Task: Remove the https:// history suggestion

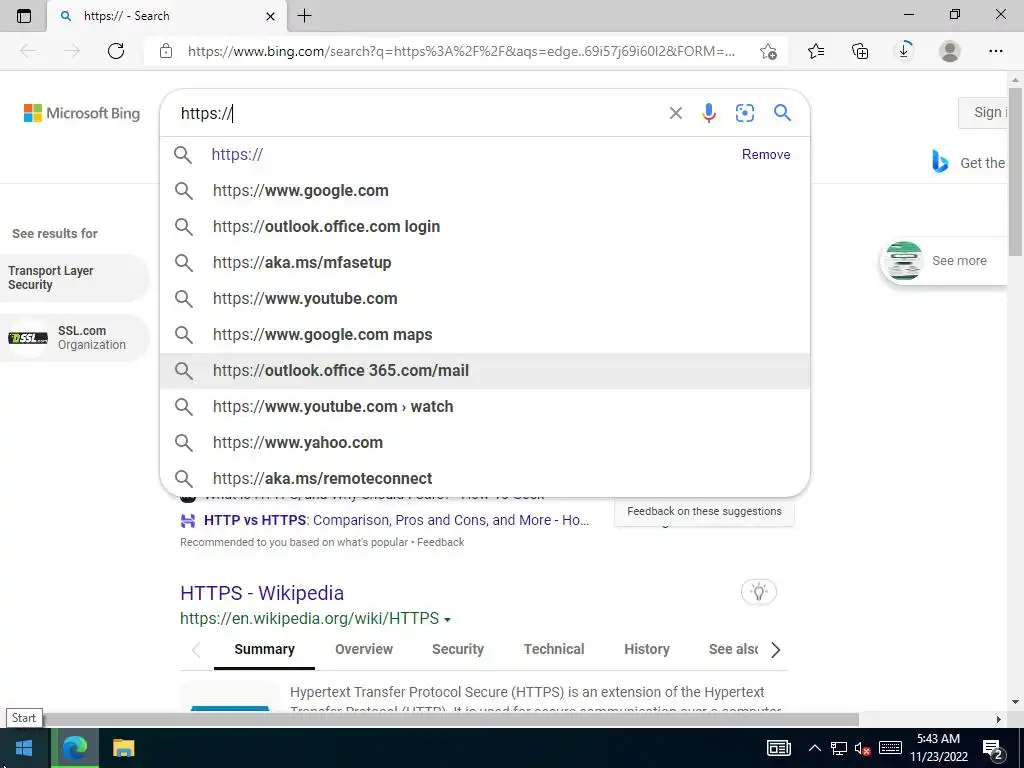Action: pos(765,154)
